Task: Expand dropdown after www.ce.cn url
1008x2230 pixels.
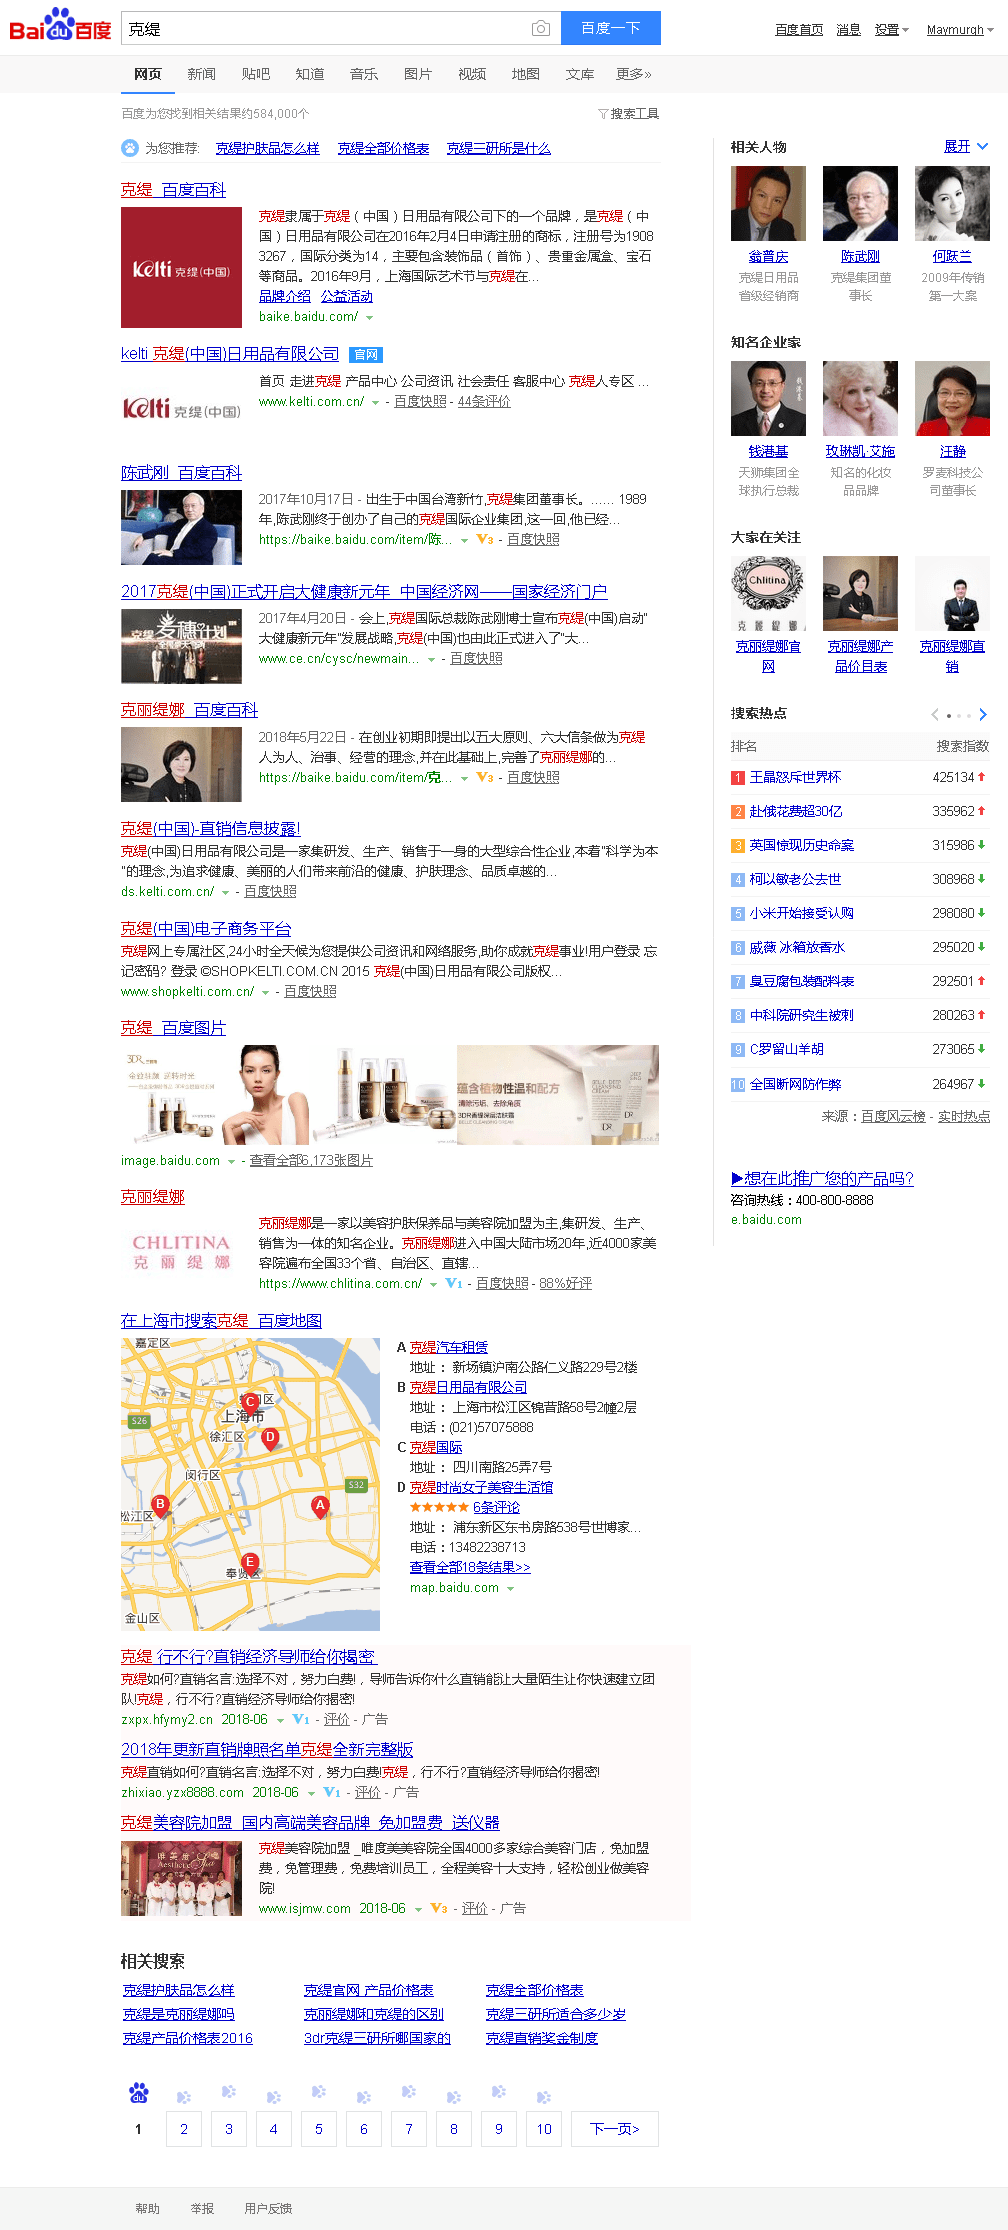Action: (432, 660)
